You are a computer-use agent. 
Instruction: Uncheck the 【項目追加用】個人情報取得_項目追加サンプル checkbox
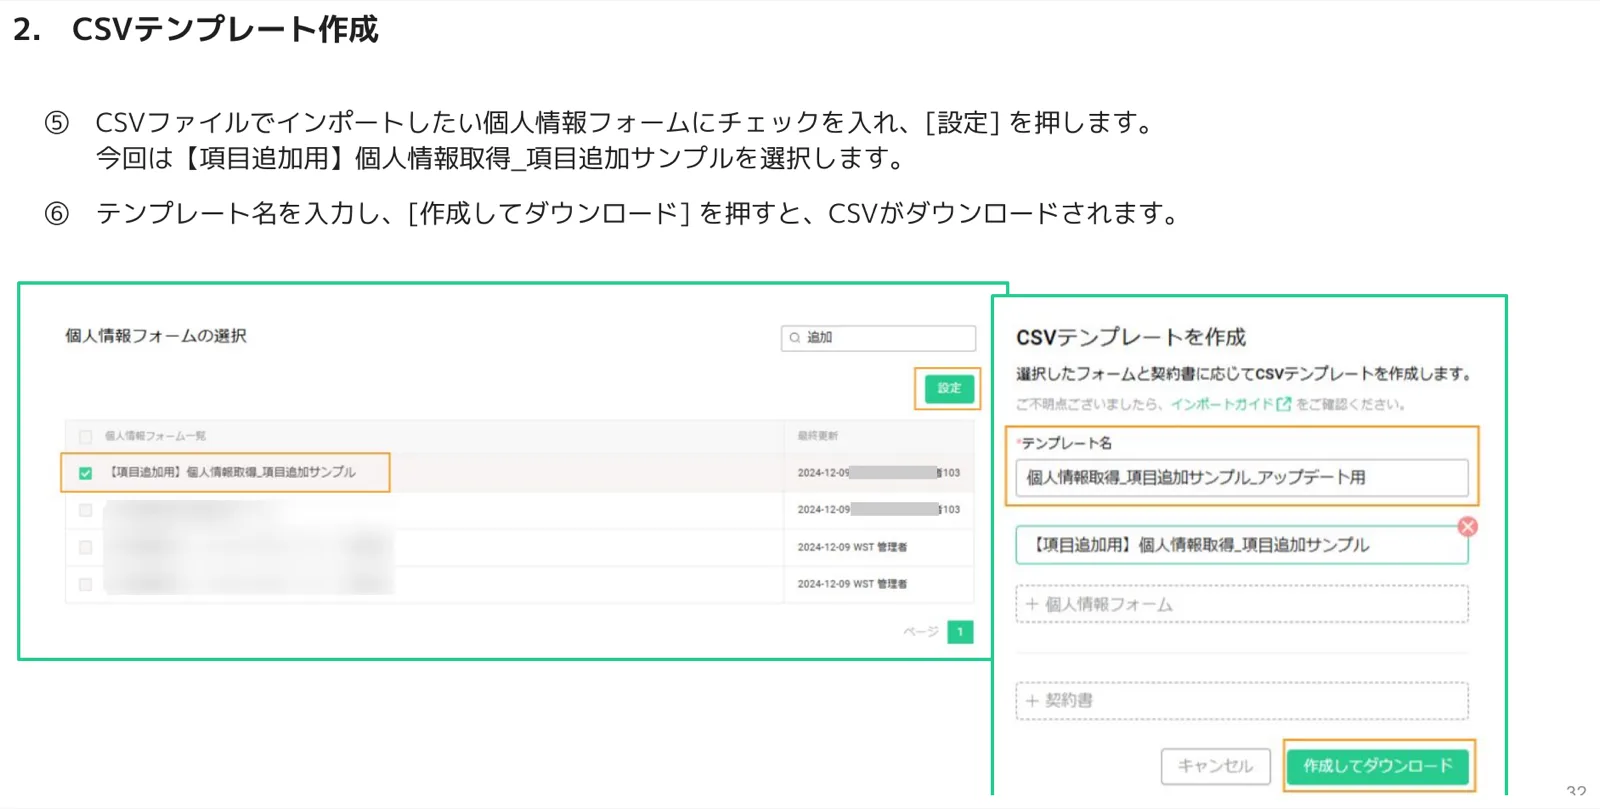point(86,473)
